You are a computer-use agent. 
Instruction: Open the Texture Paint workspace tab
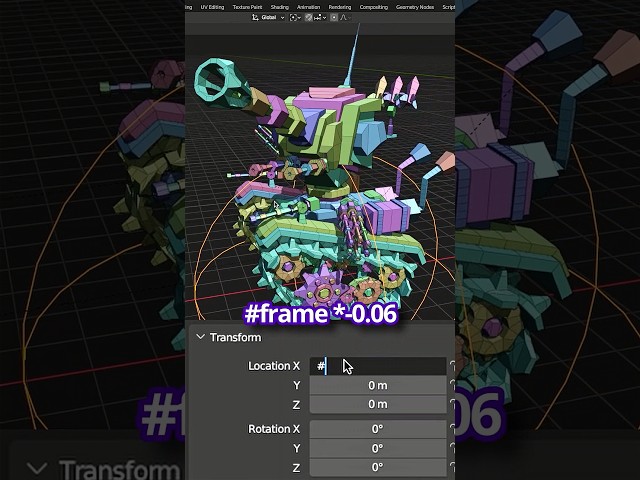click(247, 7)
